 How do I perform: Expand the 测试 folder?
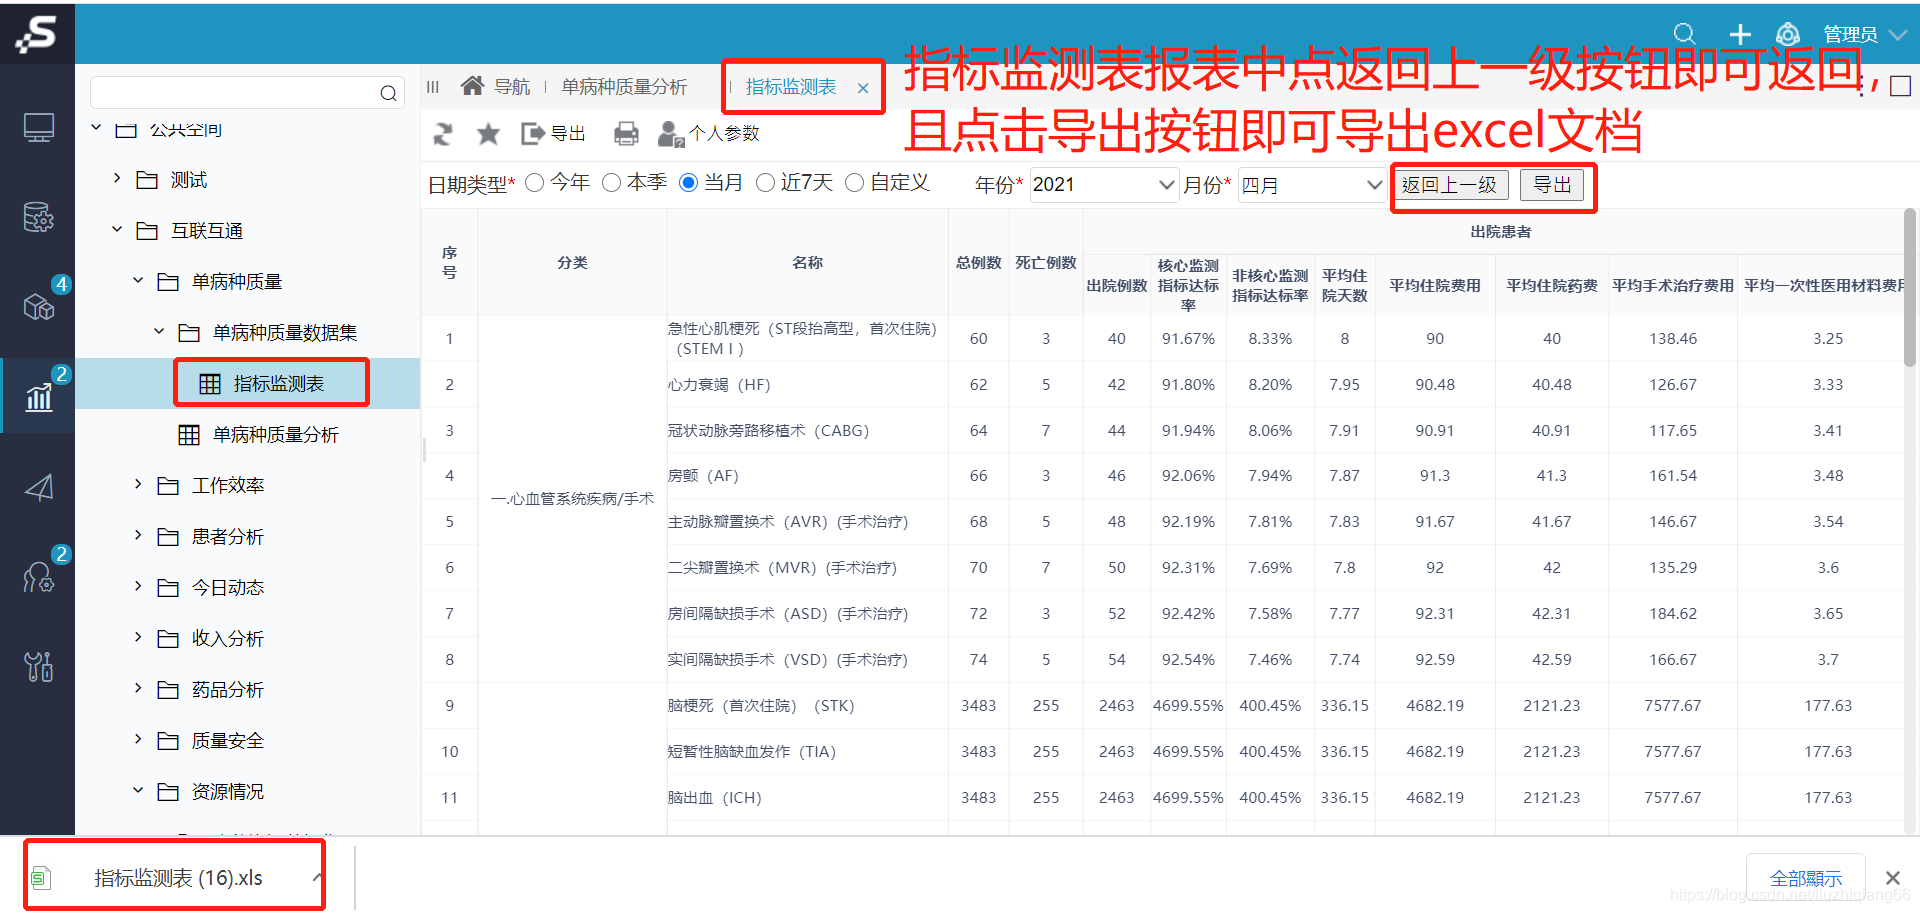[x=117, y=179]
